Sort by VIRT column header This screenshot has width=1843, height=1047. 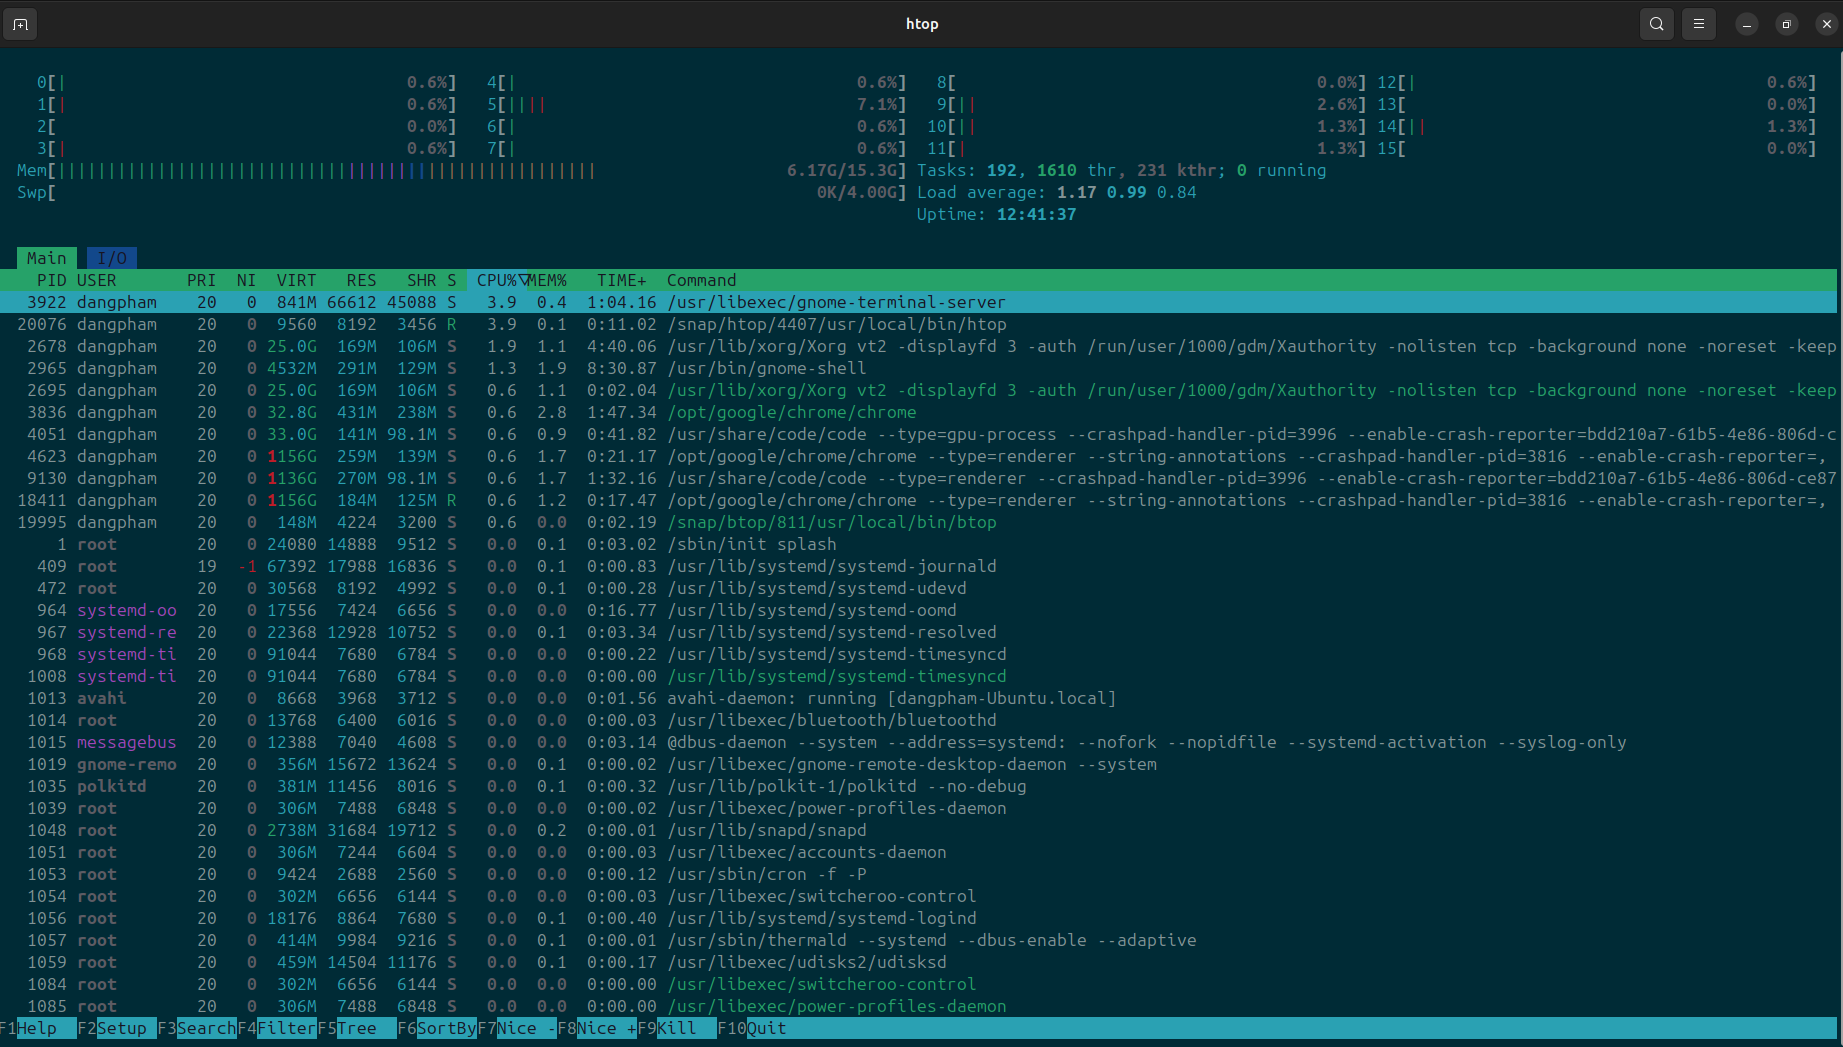[297, 280]
